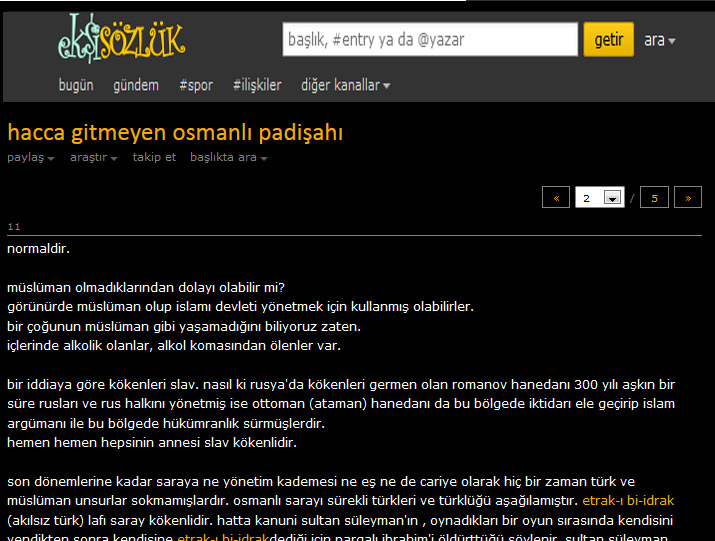This screenshot has height=541, width=715.
Task: Go to next page with » button
Action: [687, 198]
